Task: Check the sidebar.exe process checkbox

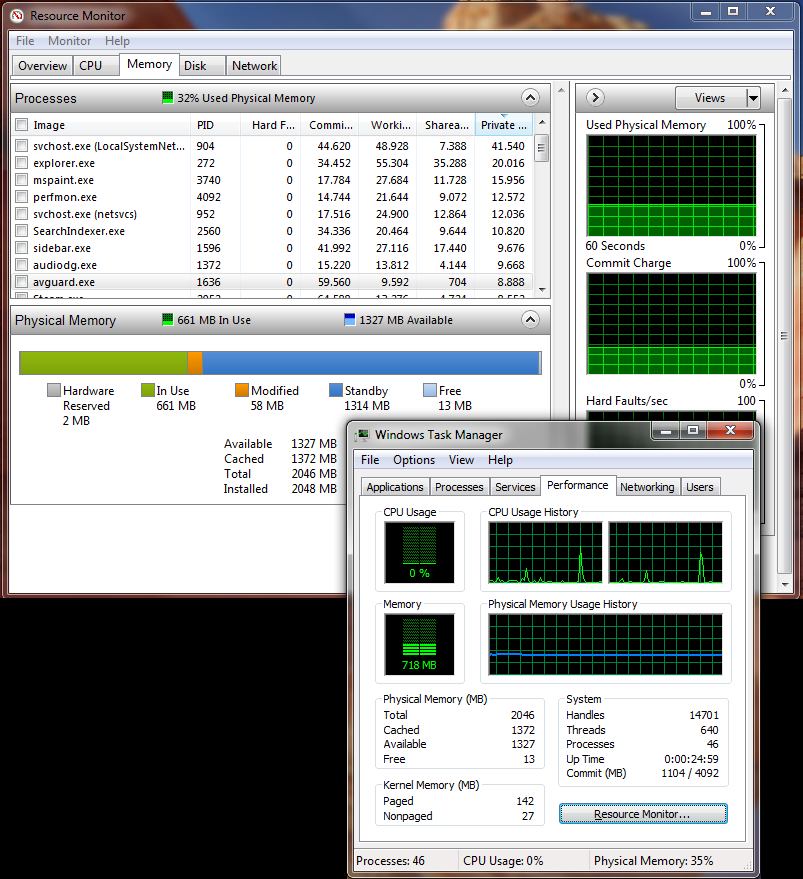Action: point(22,248)
